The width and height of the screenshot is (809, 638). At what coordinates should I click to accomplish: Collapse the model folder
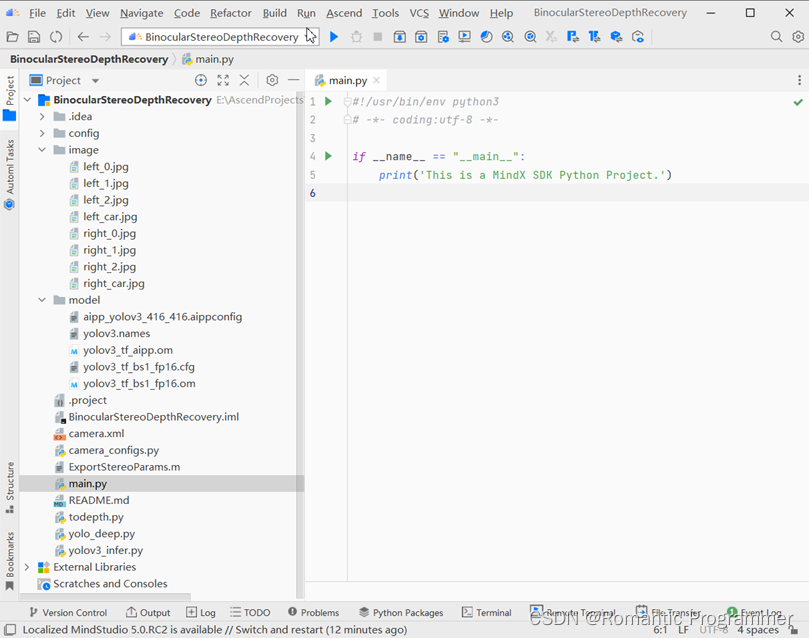[x=42, y=300]
